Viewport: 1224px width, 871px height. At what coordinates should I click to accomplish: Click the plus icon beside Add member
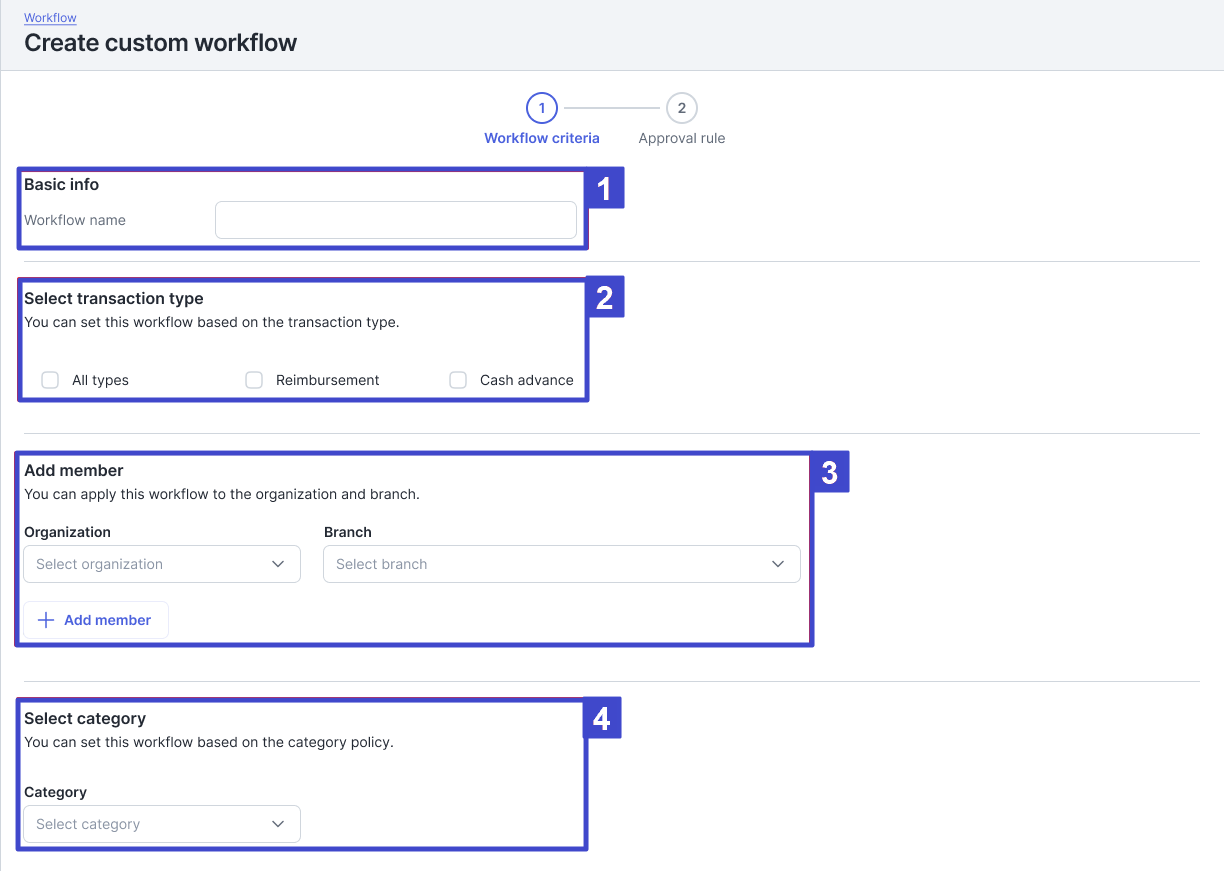tap(45, 620)
